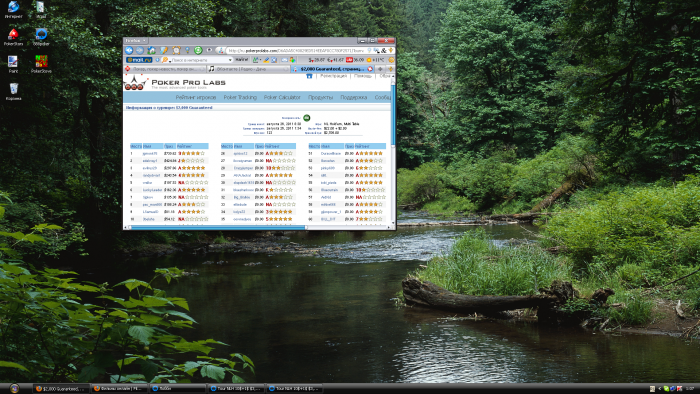The height and width of the screenshot is (394, 700).
Task: Open a new tab with plus button
Action: [380, 69]
